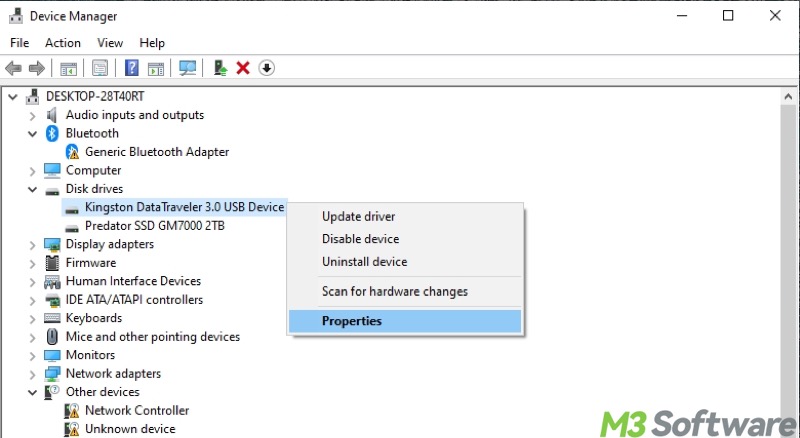Click the Display adapters icon

tap(52, 244)
